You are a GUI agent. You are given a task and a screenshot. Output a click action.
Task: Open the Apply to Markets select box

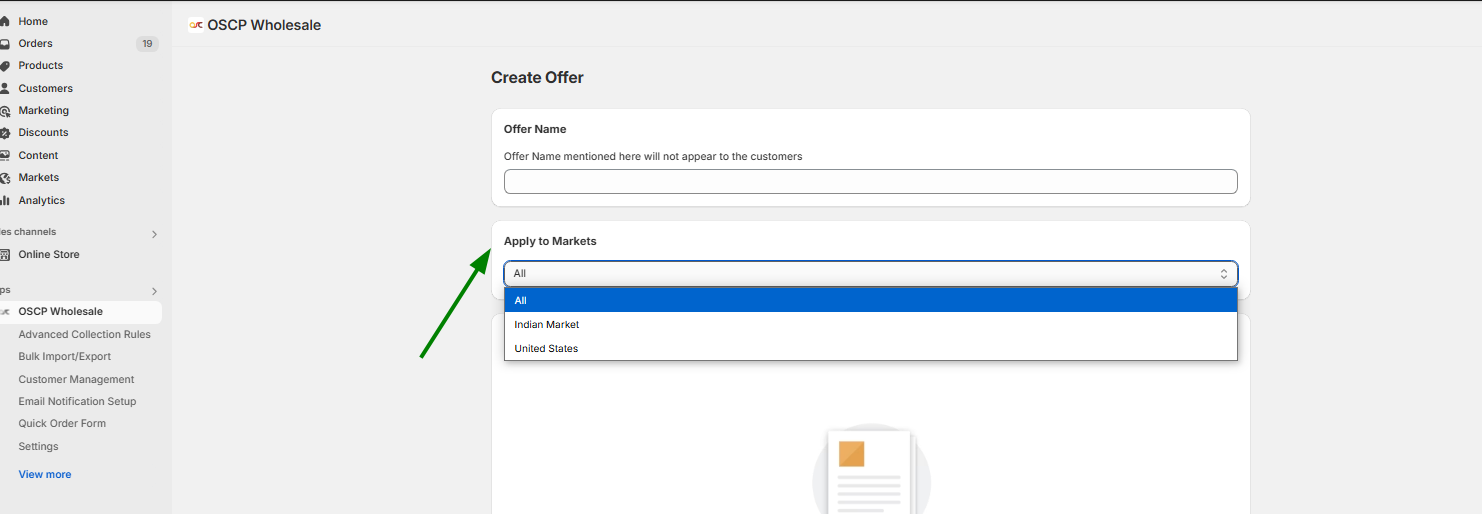(871, 274)
